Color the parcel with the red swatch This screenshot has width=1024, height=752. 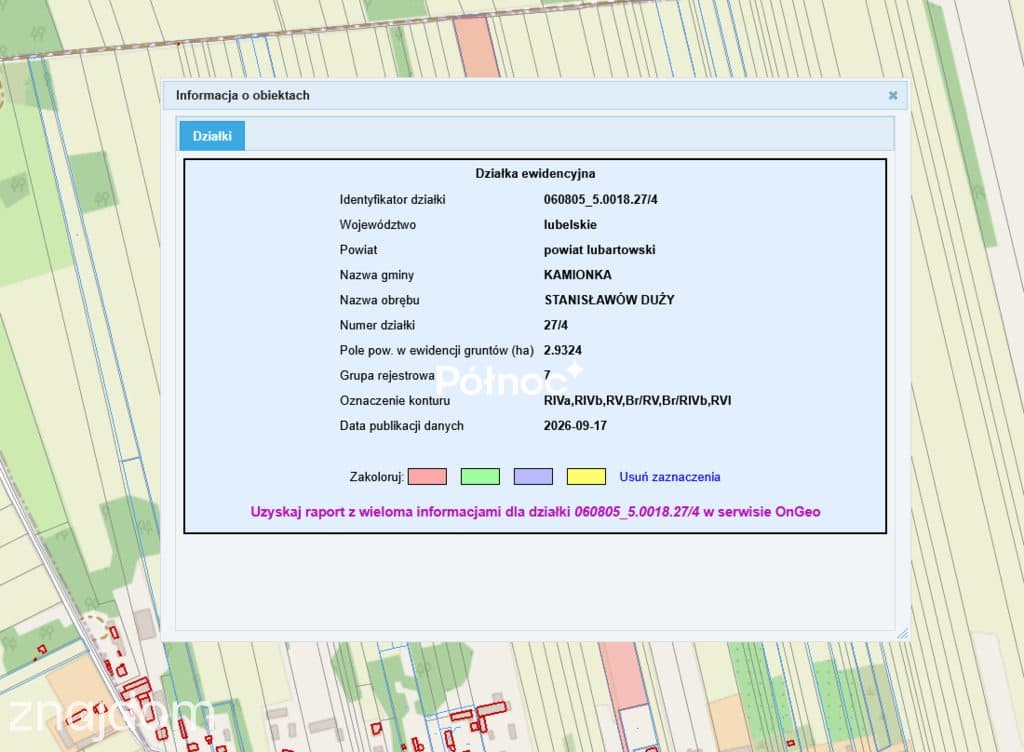coord(427,477)
